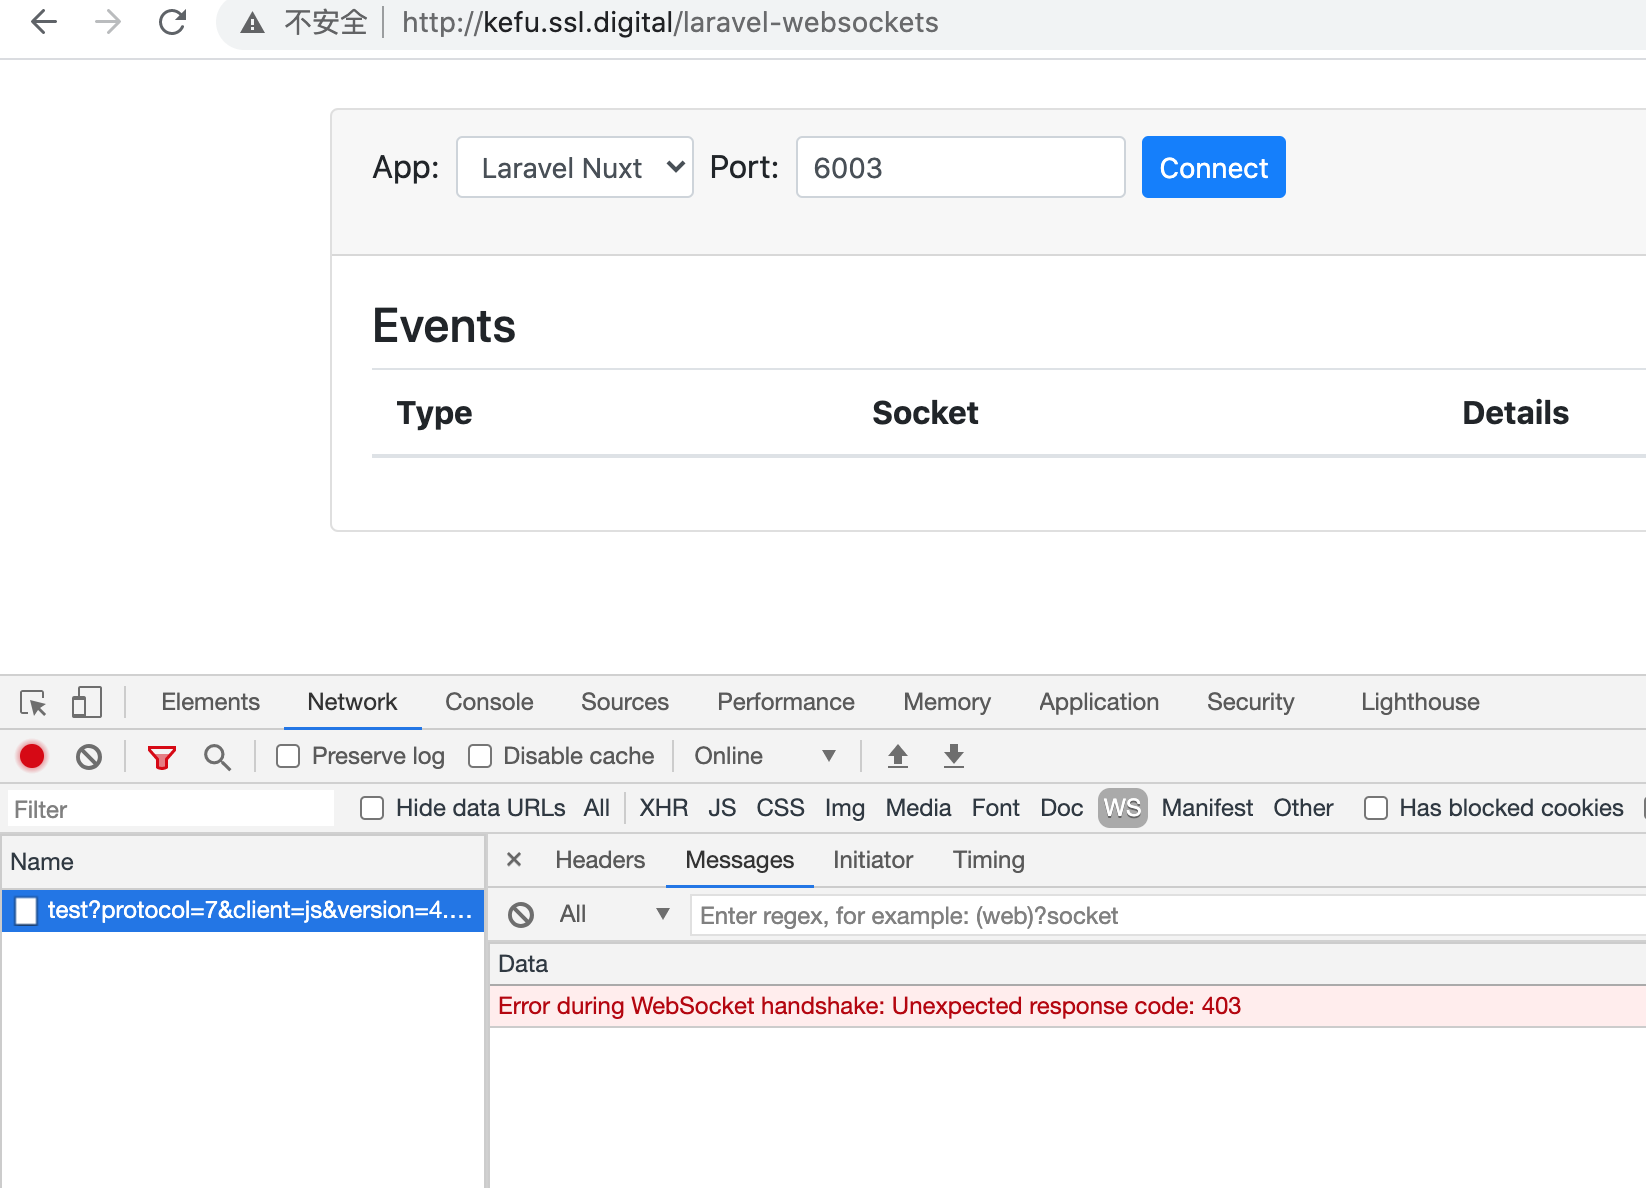Image resolution: width=1646 pixels, height=1188 pixels.
Task: Click the Connect button
Action: [x=1213, y=167]
